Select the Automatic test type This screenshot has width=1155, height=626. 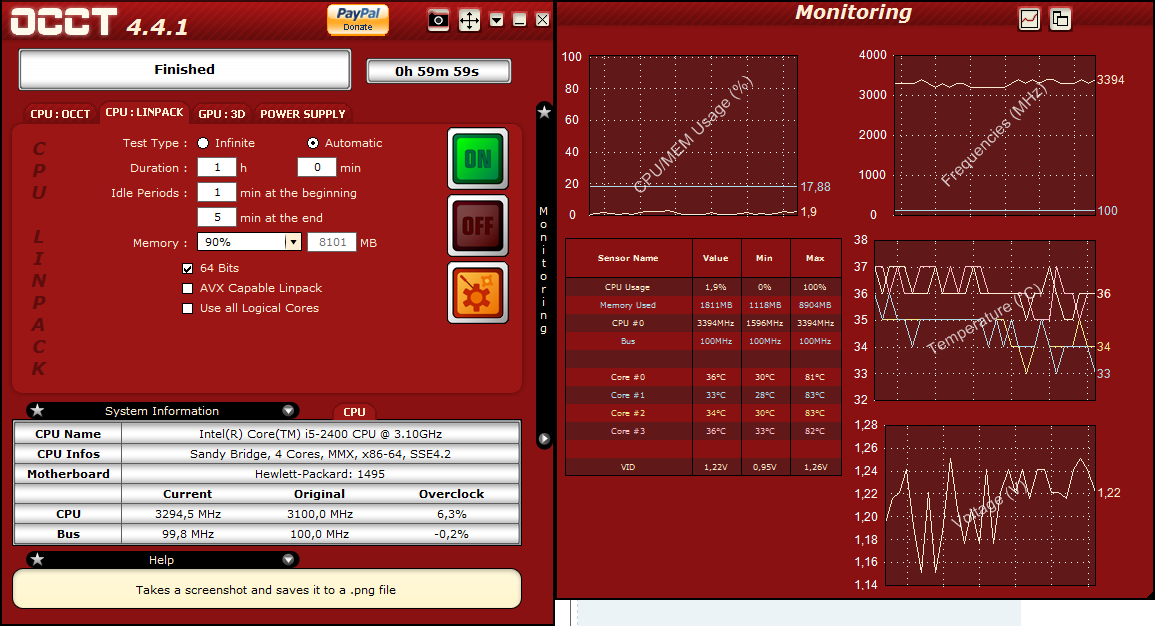click(x=313, y=143)
